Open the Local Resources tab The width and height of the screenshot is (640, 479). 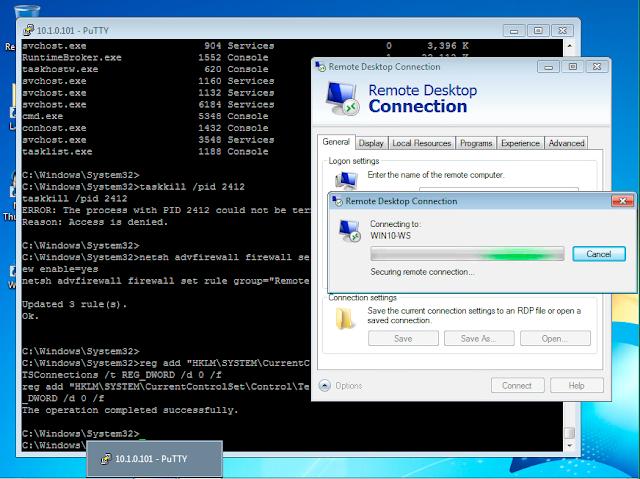click(422, 143)
